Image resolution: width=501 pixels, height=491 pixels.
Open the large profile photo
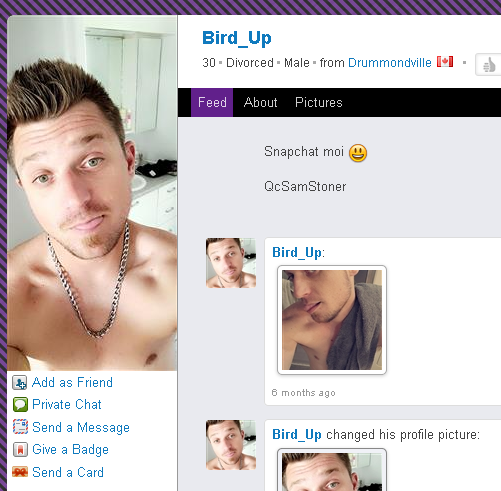pos(92,193)
